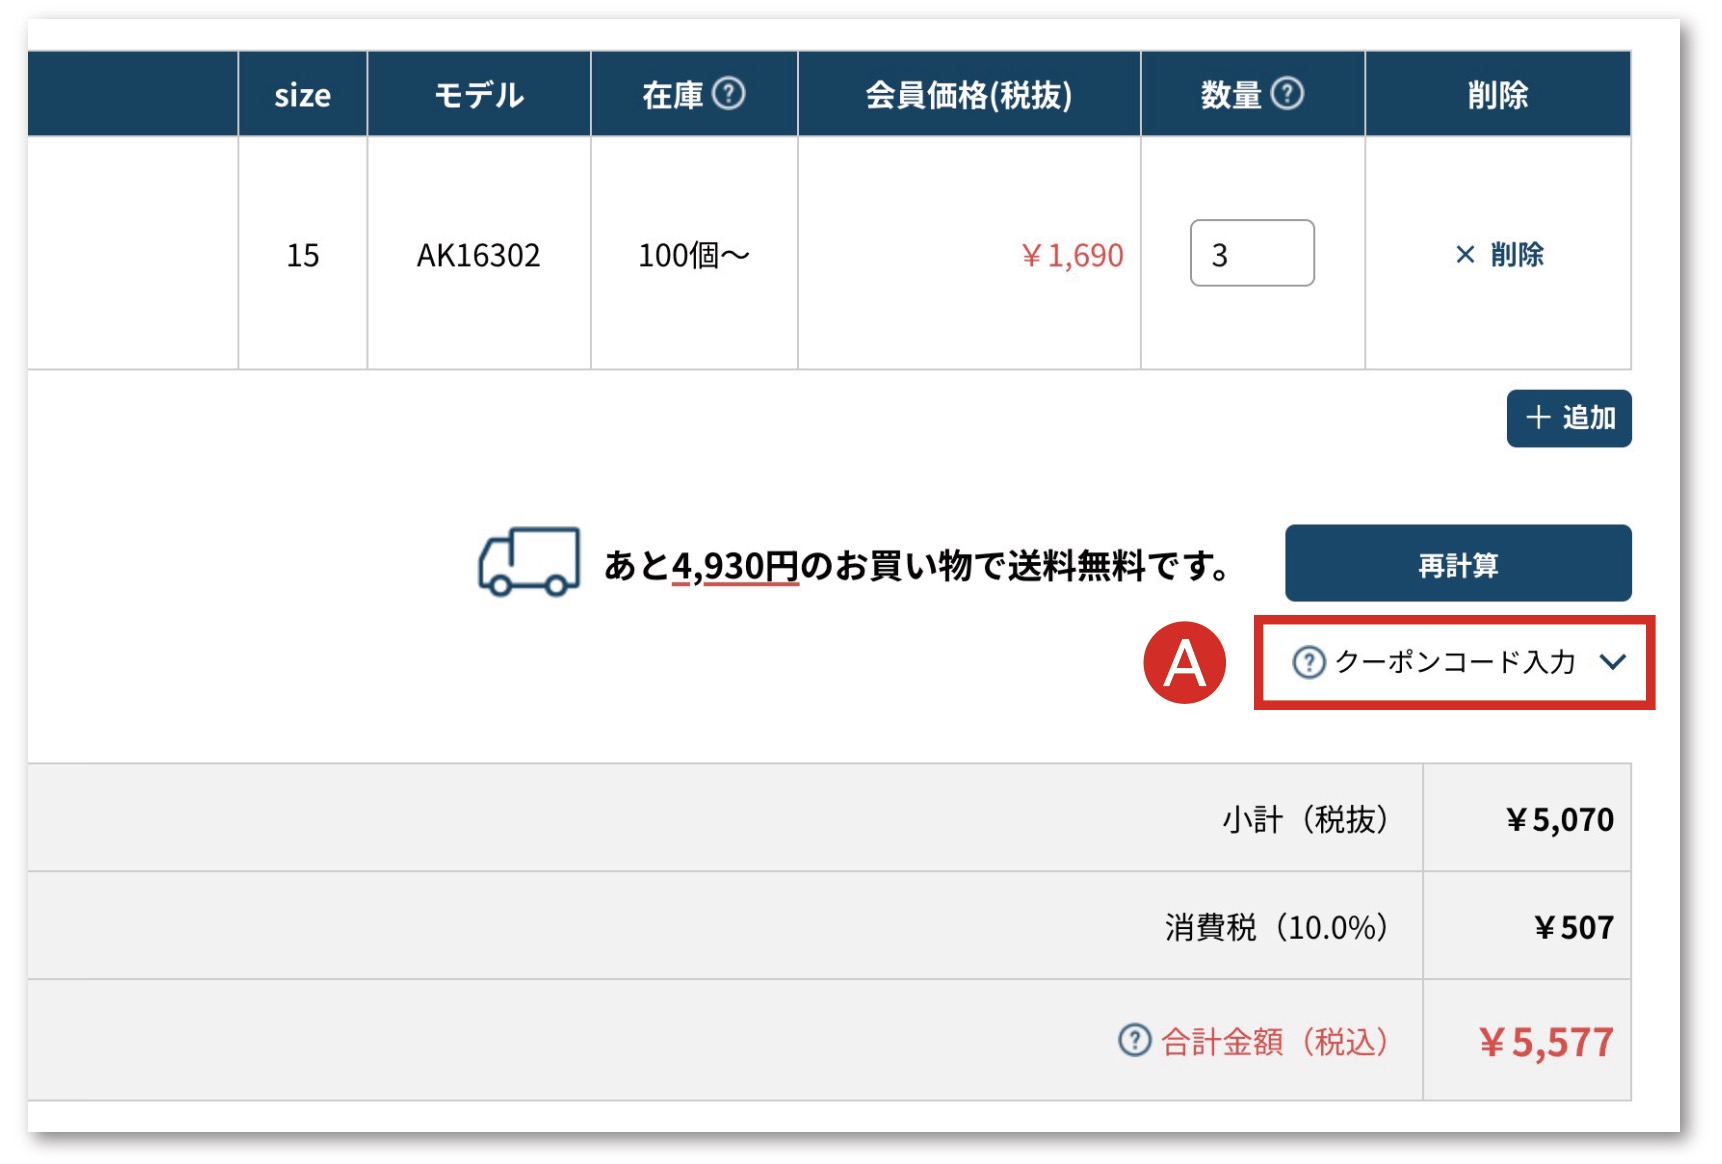Click the size column header
Image resolution: width=1722 pixels, height=1164 pixels.
(302, 94)
